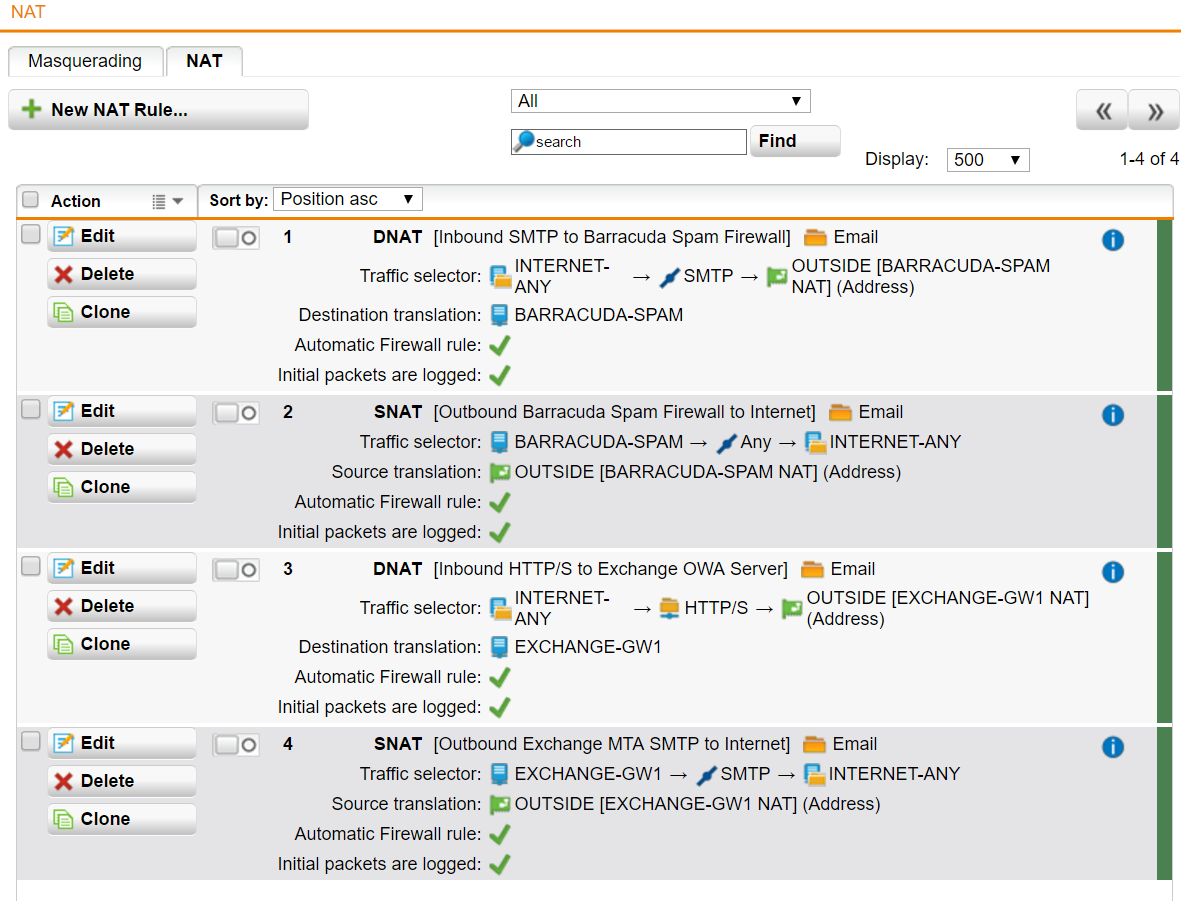This screenshot has width=1181, height=901.
Task: Click rule name Inbound HTTP/S to Exchange OWA Server
Action: click(610, 569)
